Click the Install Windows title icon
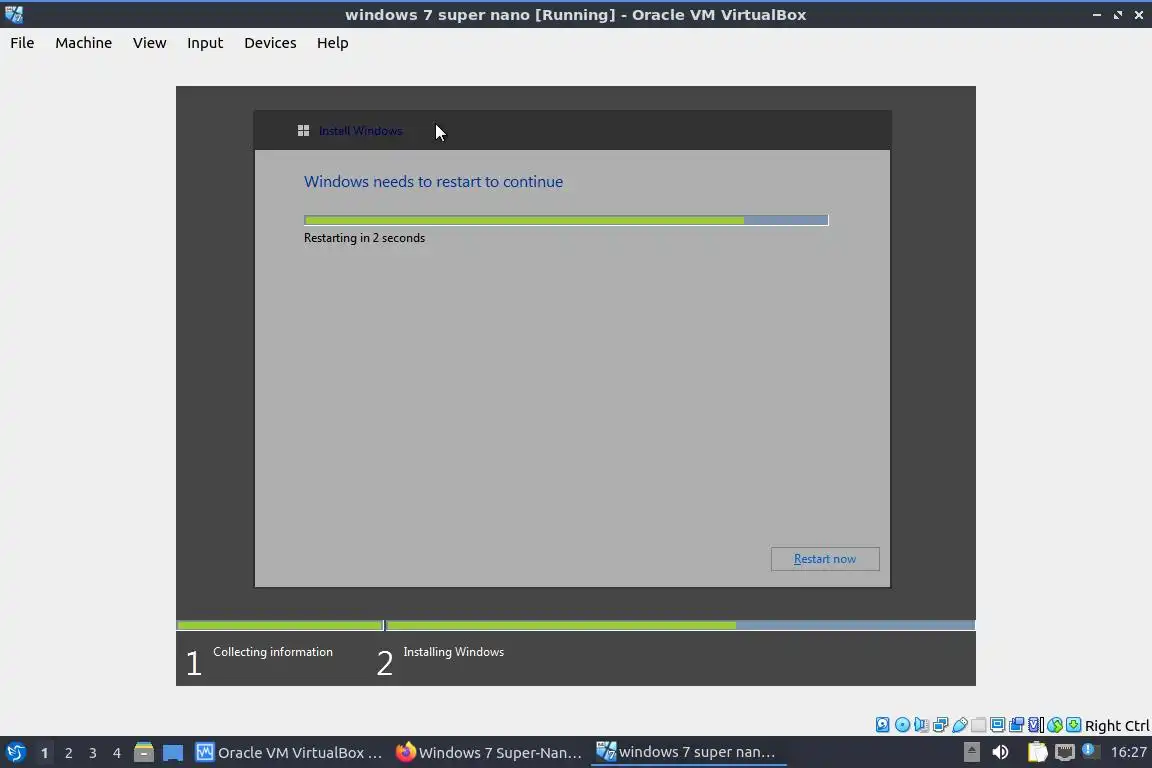Image resolution: width=1152 pixels, height=768 pixels. (x=303, y=131)
